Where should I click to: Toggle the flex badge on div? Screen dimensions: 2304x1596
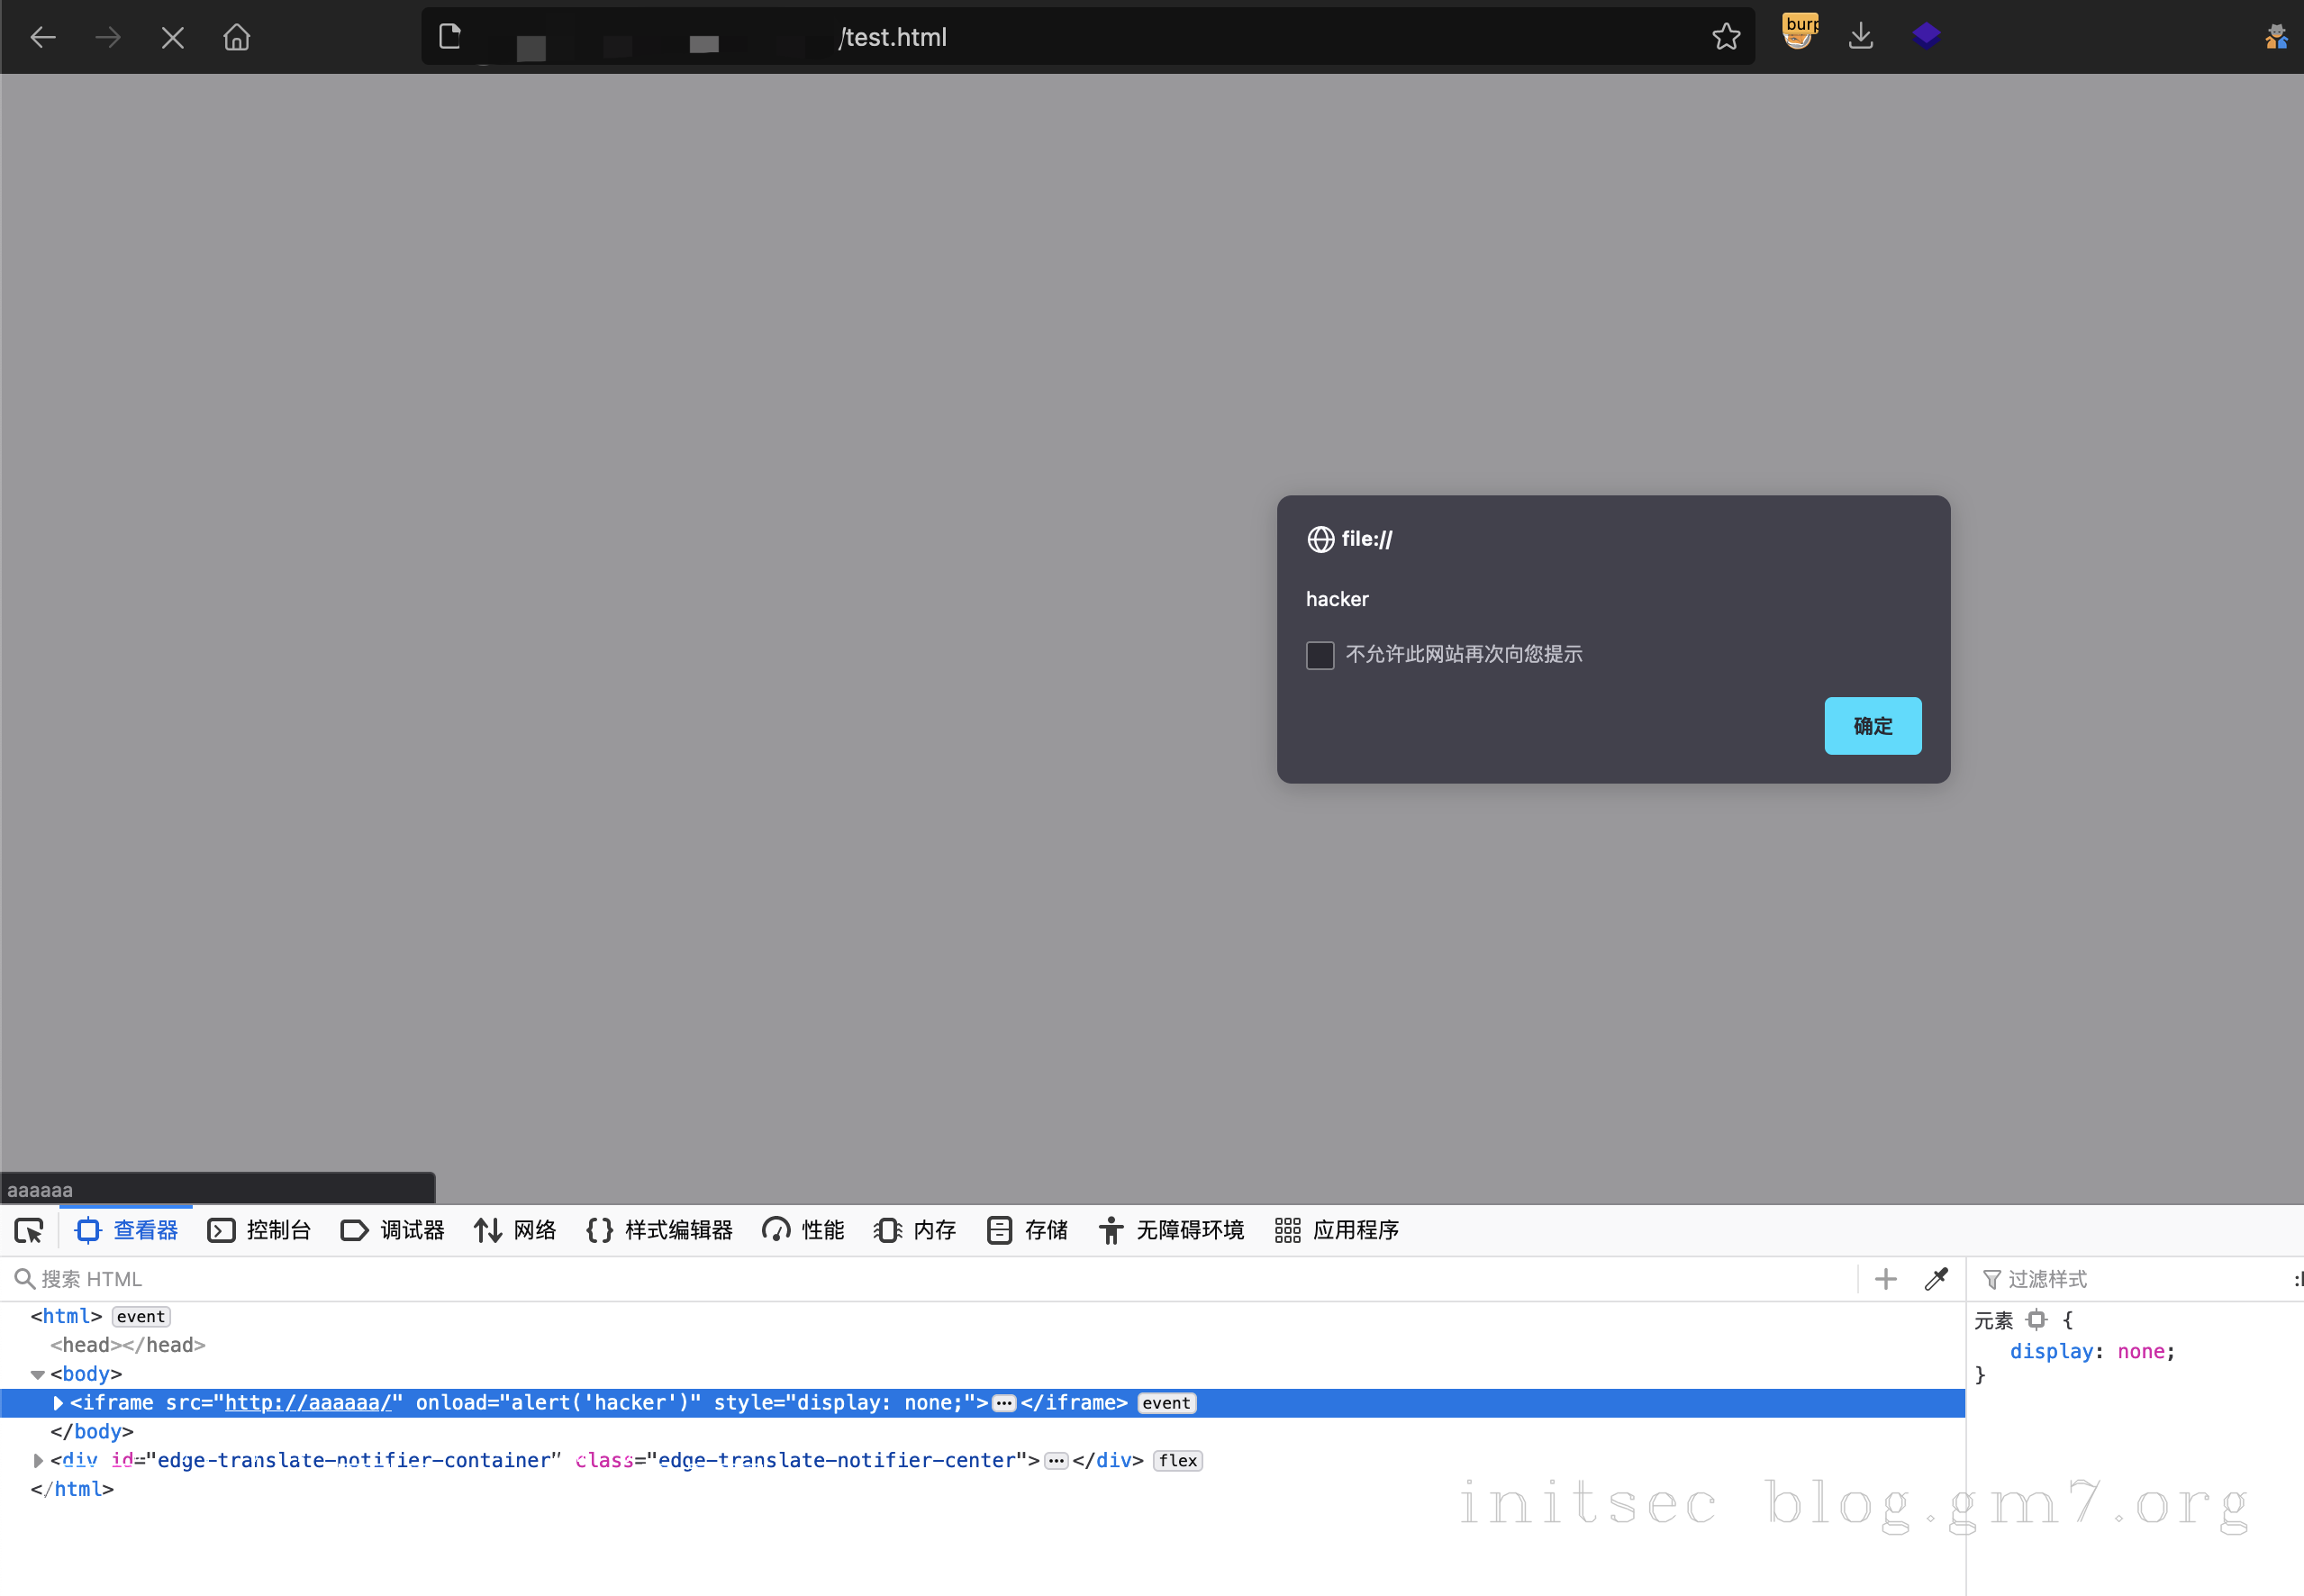click(1177, 1461)
